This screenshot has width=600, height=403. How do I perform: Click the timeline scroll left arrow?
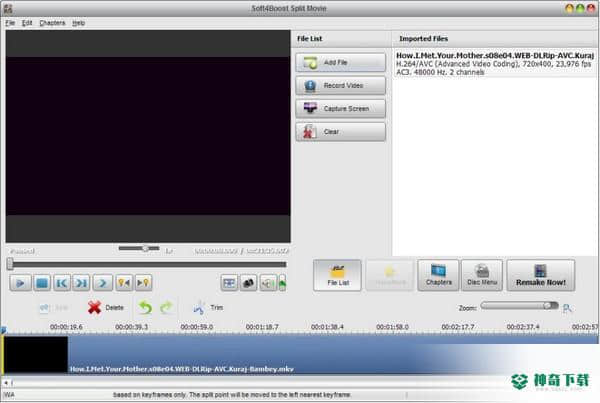click(x=6, y=382)
